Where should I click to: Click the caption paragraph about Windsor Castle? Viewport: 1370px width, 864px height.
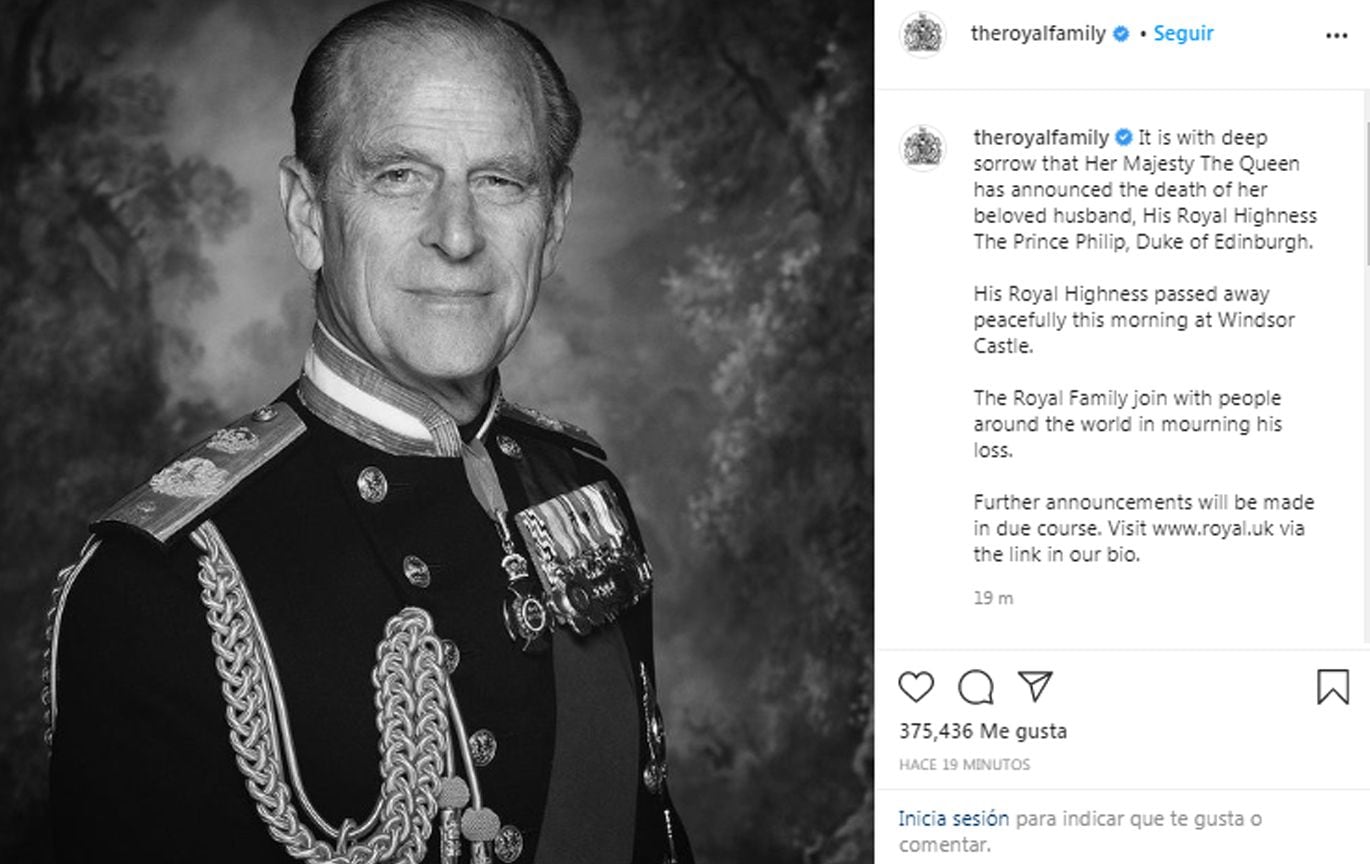tap(1120, 320)
